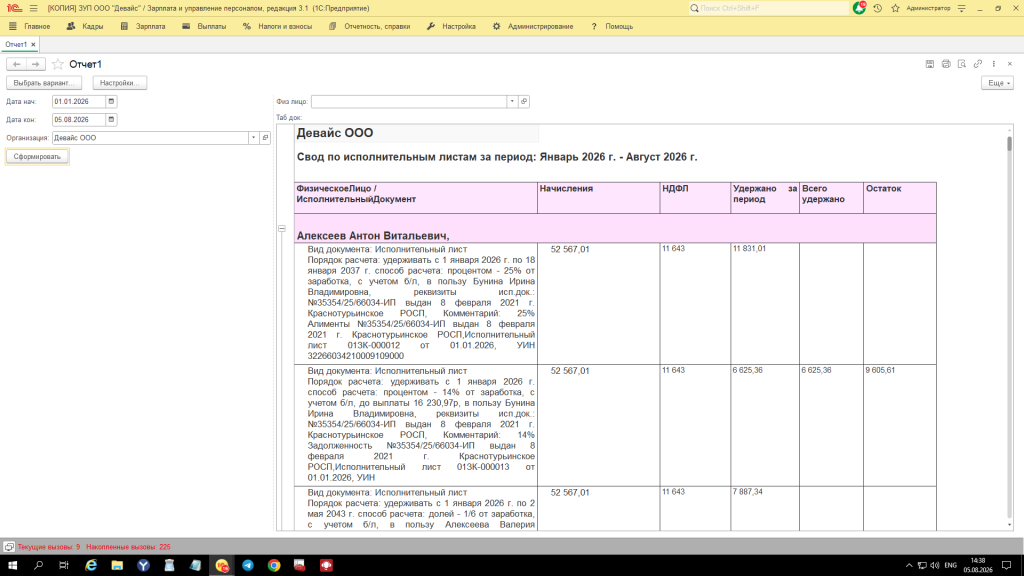Screen dimensions: 1024x576
Task: Open Google Chrome from taskbar
Action: (274, 566)
